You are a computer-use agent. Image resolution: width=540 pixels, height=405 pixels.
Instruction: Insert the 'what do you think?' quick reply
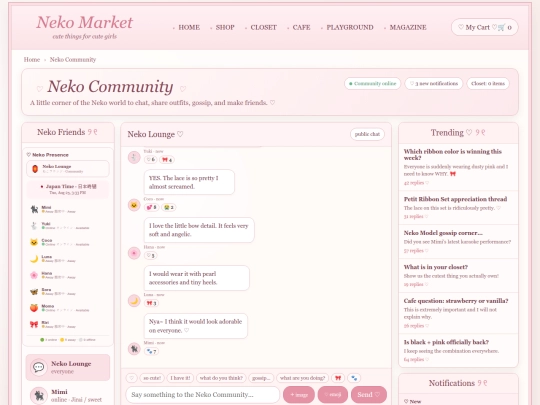[x=221, y=378]
